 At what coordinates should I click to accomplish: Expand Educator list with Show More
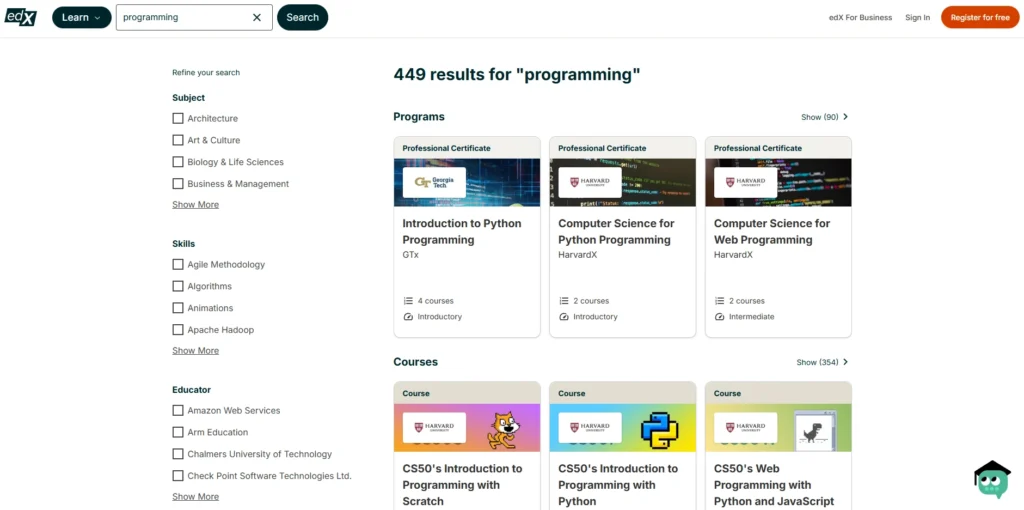pyautogui.click(x=195, y=496)
